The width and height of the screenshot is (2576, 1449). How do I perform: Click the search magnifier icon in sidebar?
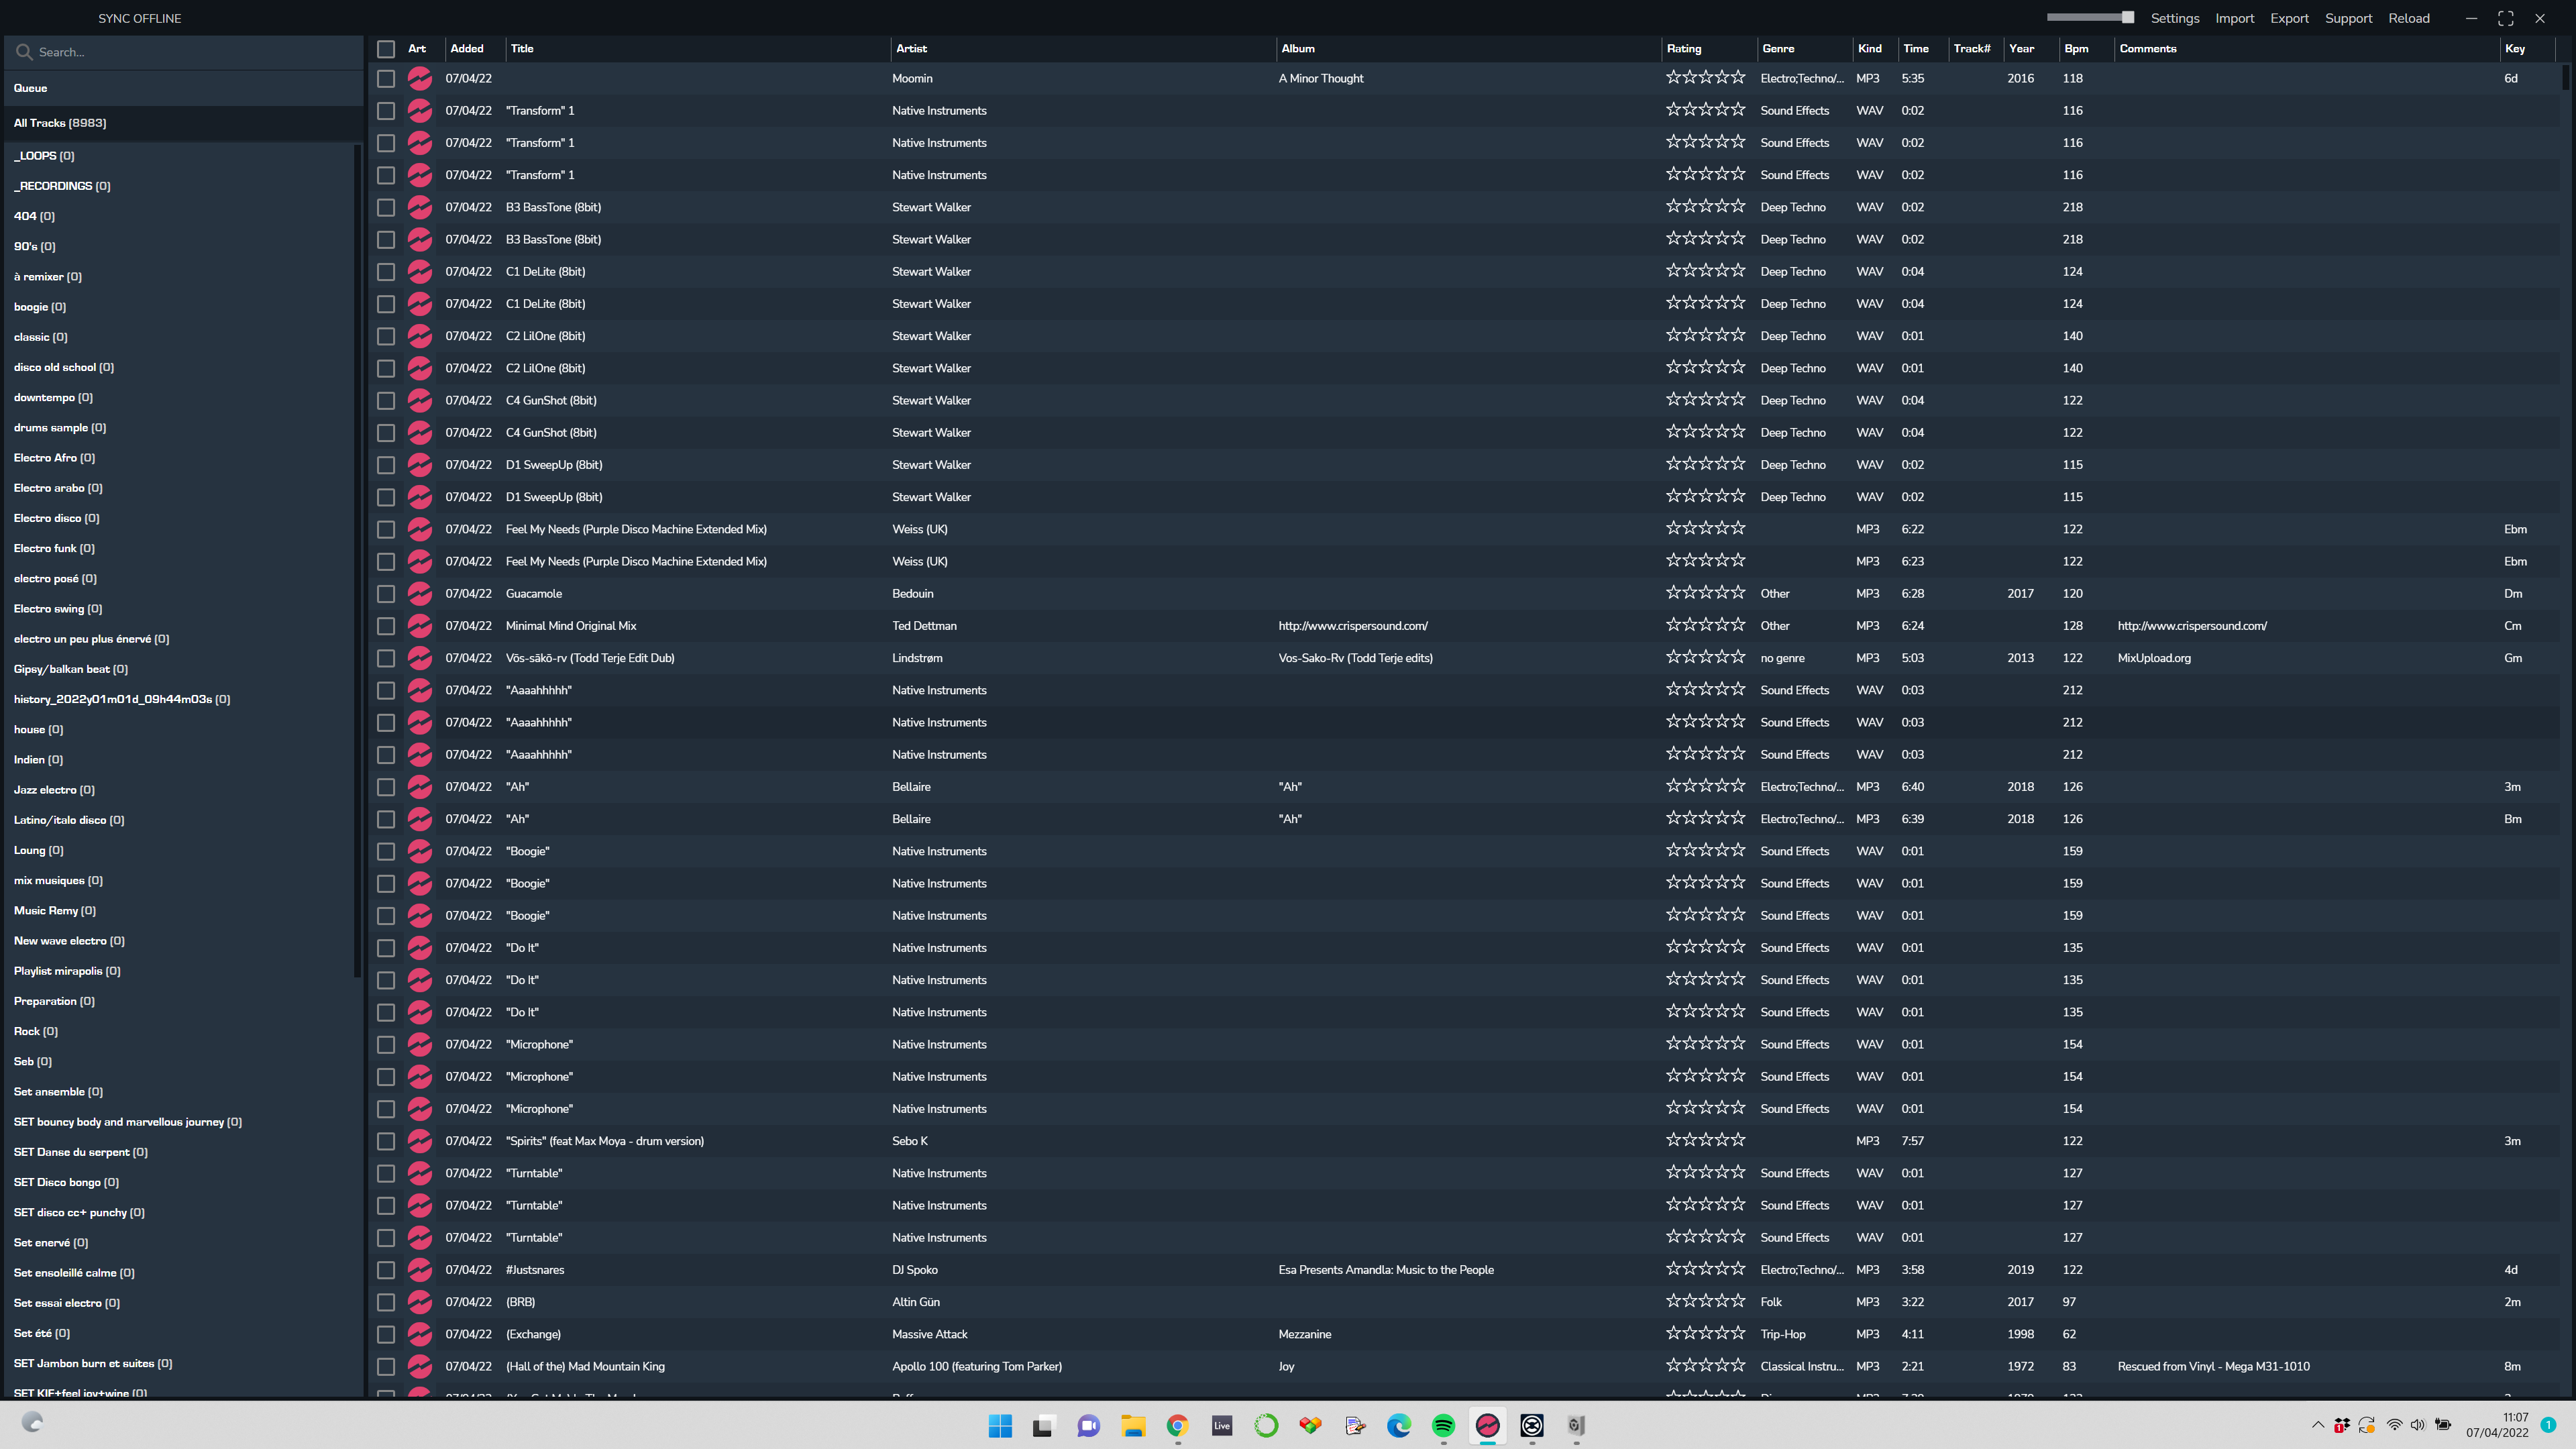point(24,52)
